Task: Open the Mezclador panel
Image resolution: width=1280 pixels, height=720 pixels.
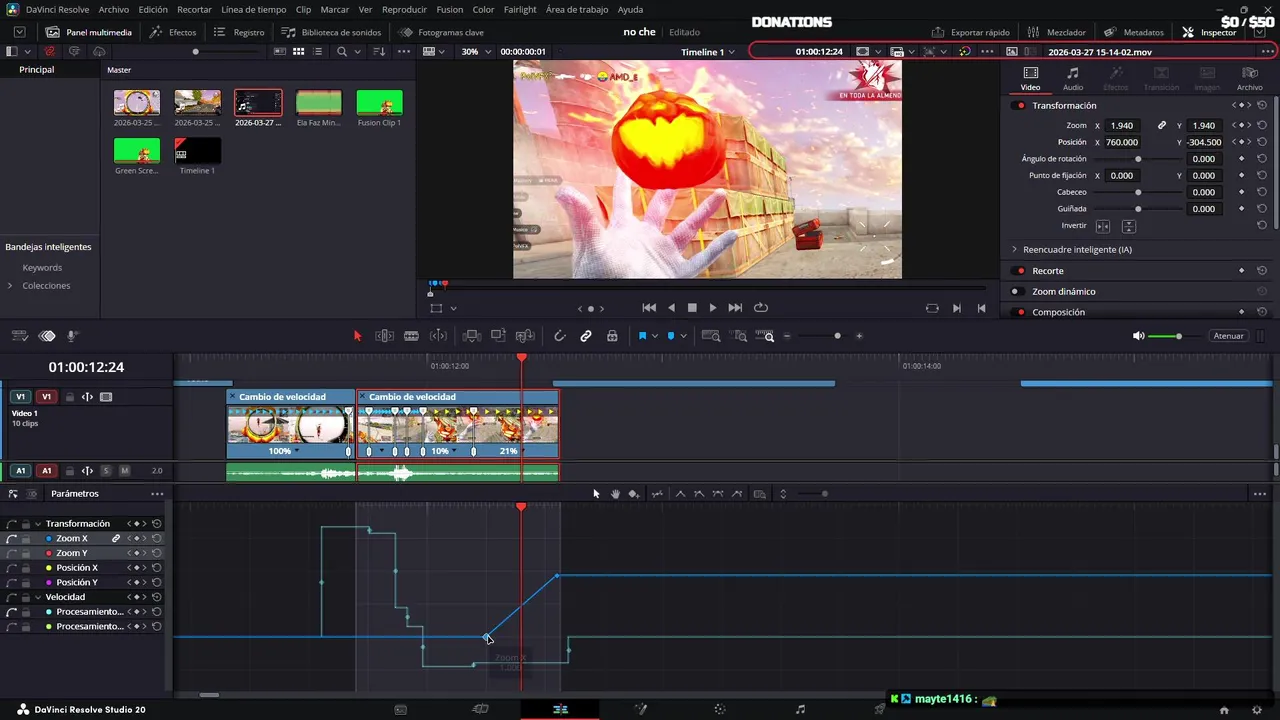Action: point(1056,32)
